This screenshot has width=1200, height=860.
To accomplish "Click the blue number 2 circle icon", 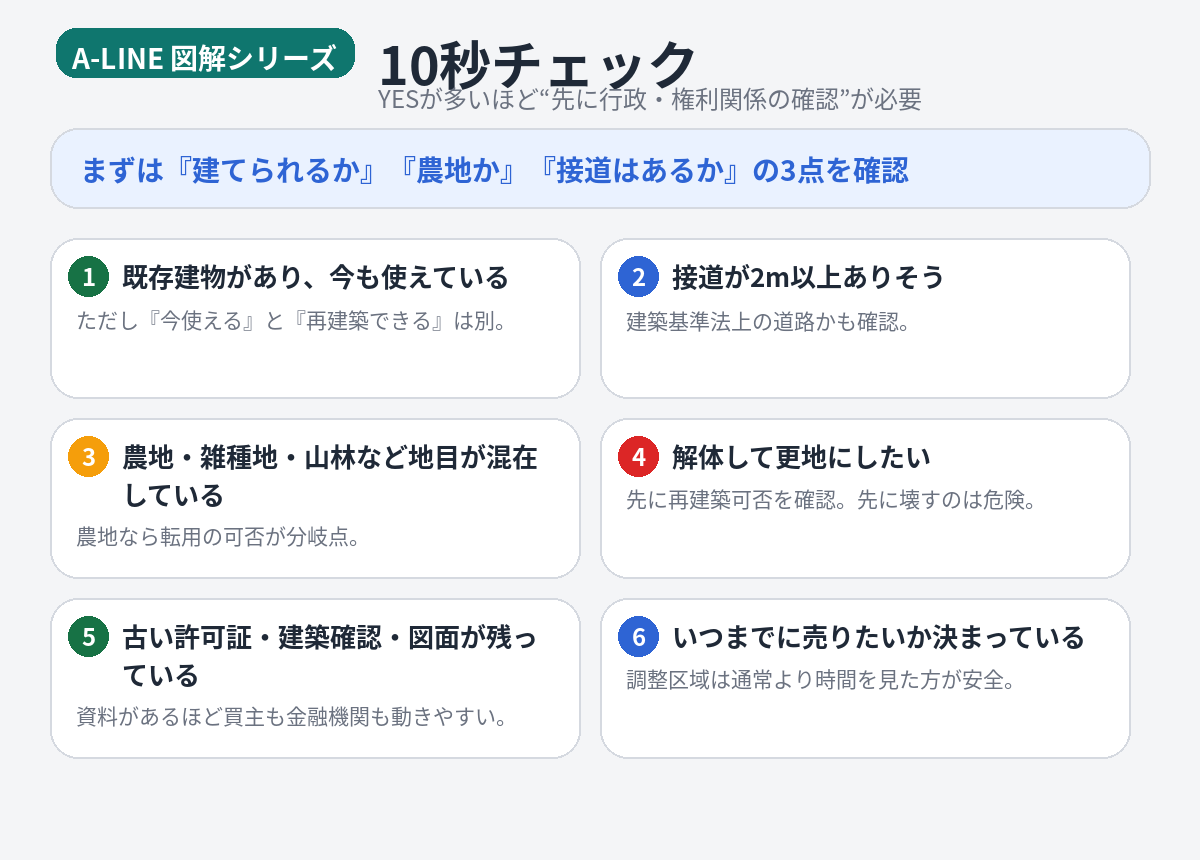I will coord(638,277).
